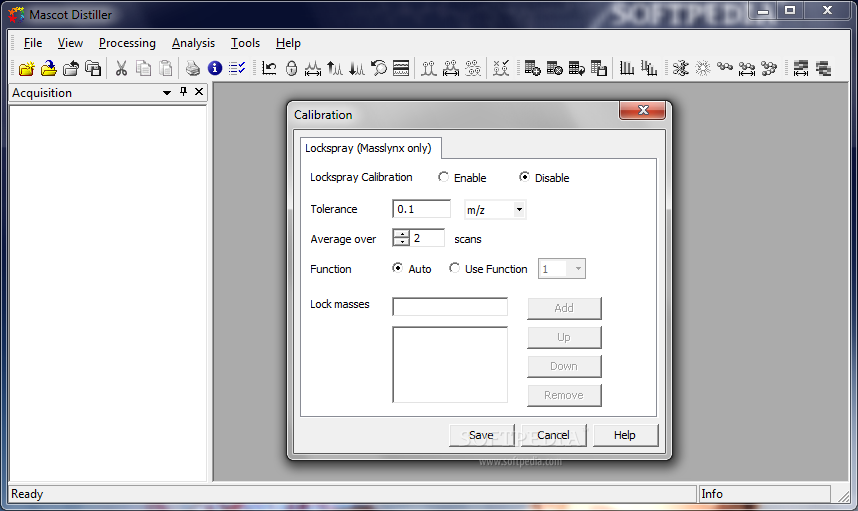The height and width of the screenshot is (511, 858).
Task: Click the padlock lock icon
Action: click(x=292, y=68)
